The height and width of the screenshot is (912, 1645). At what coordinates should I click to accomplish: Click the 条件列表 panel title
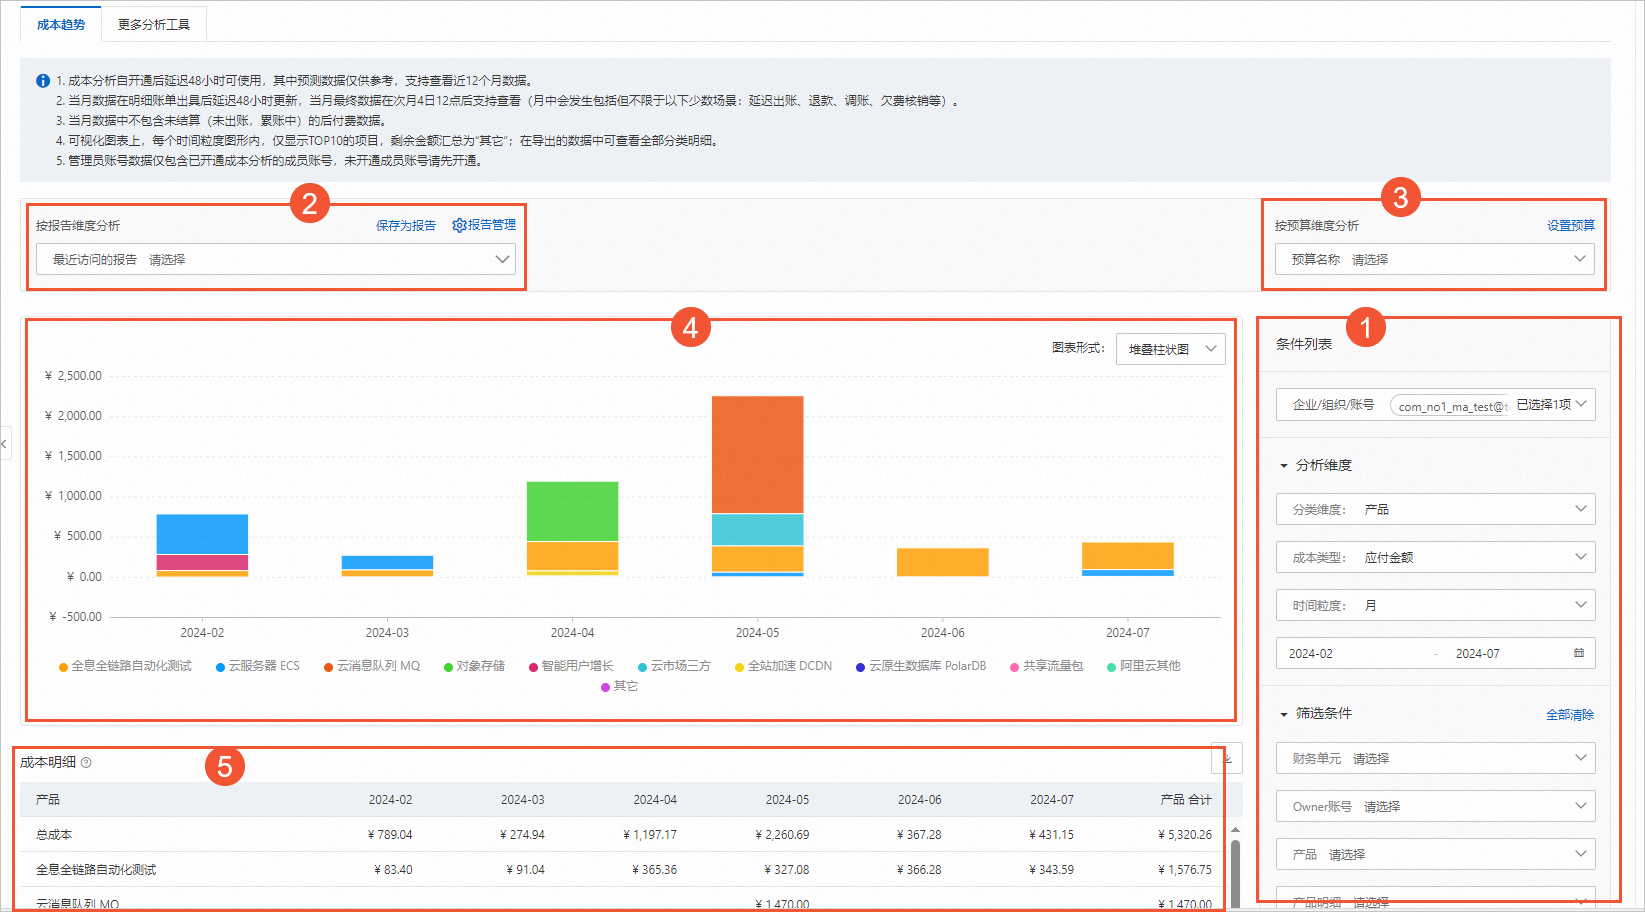(1304, 344)
